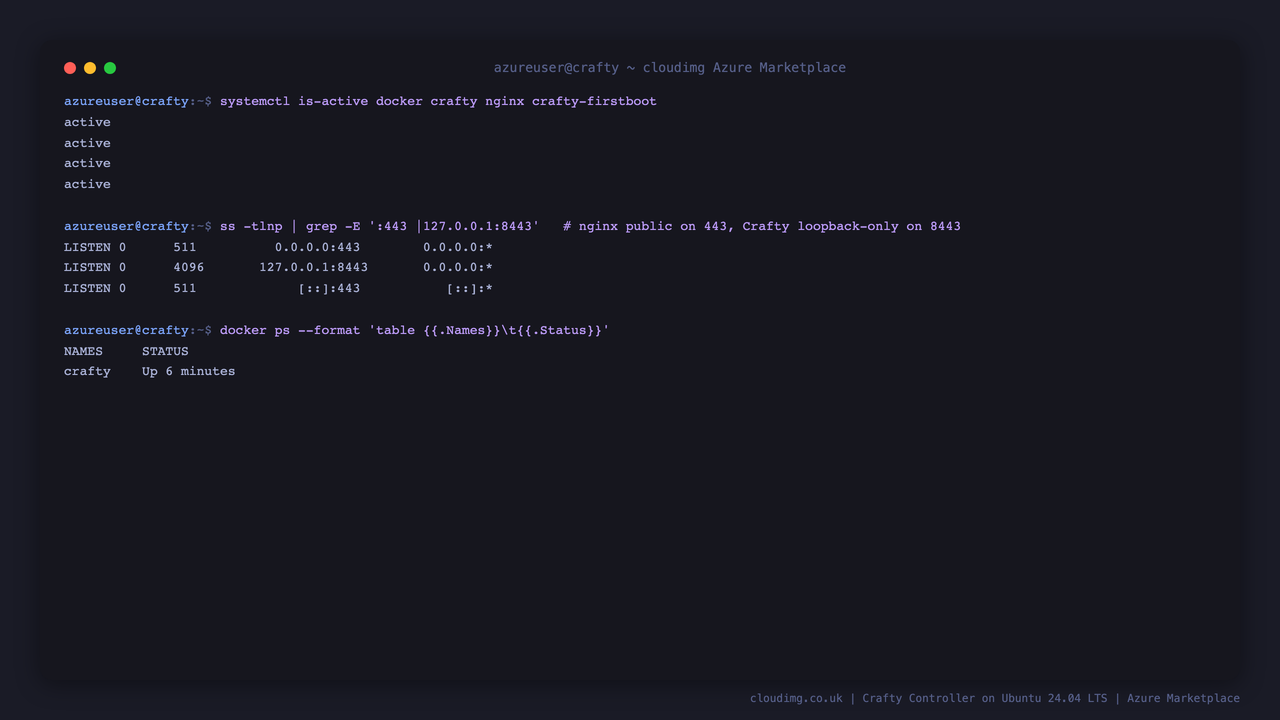
Task: Click the 'systemctl is-active docker crafty nginx crafty-firstboot' command
Action: (438, 101)
